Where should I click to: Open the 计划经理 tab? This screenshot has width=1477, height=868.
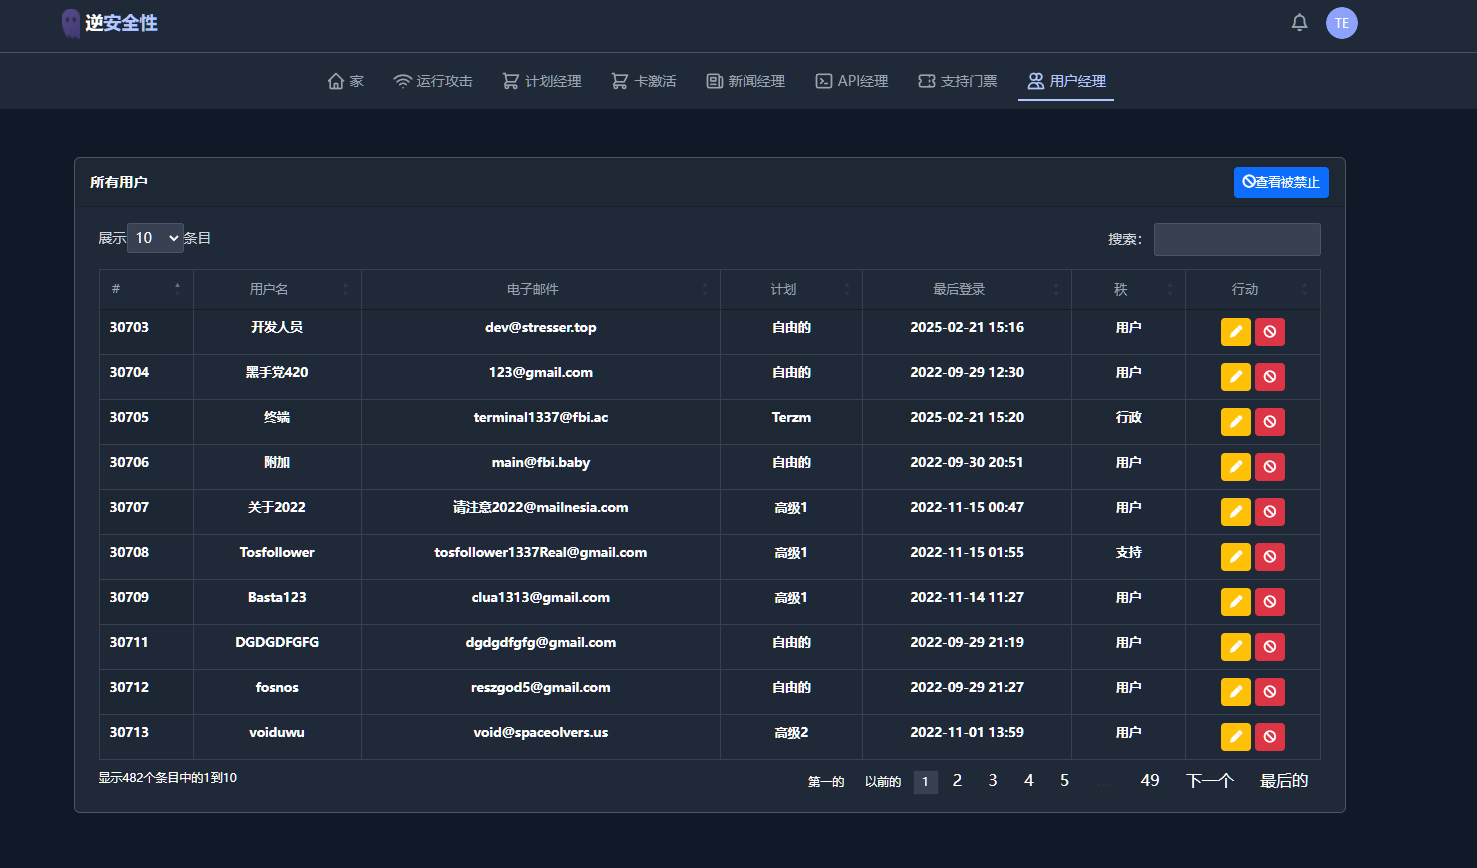pos(542,81)
